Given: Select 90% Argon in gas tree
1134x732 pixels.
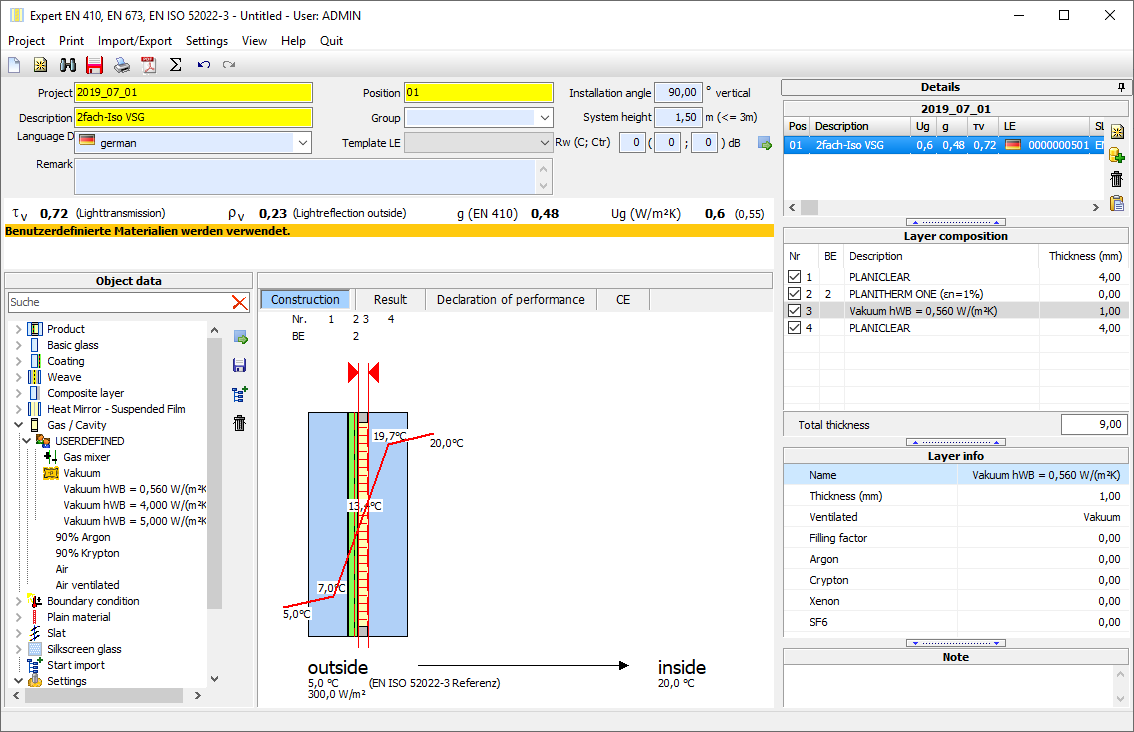Looking at the screenshot, I should pos(83,537).
